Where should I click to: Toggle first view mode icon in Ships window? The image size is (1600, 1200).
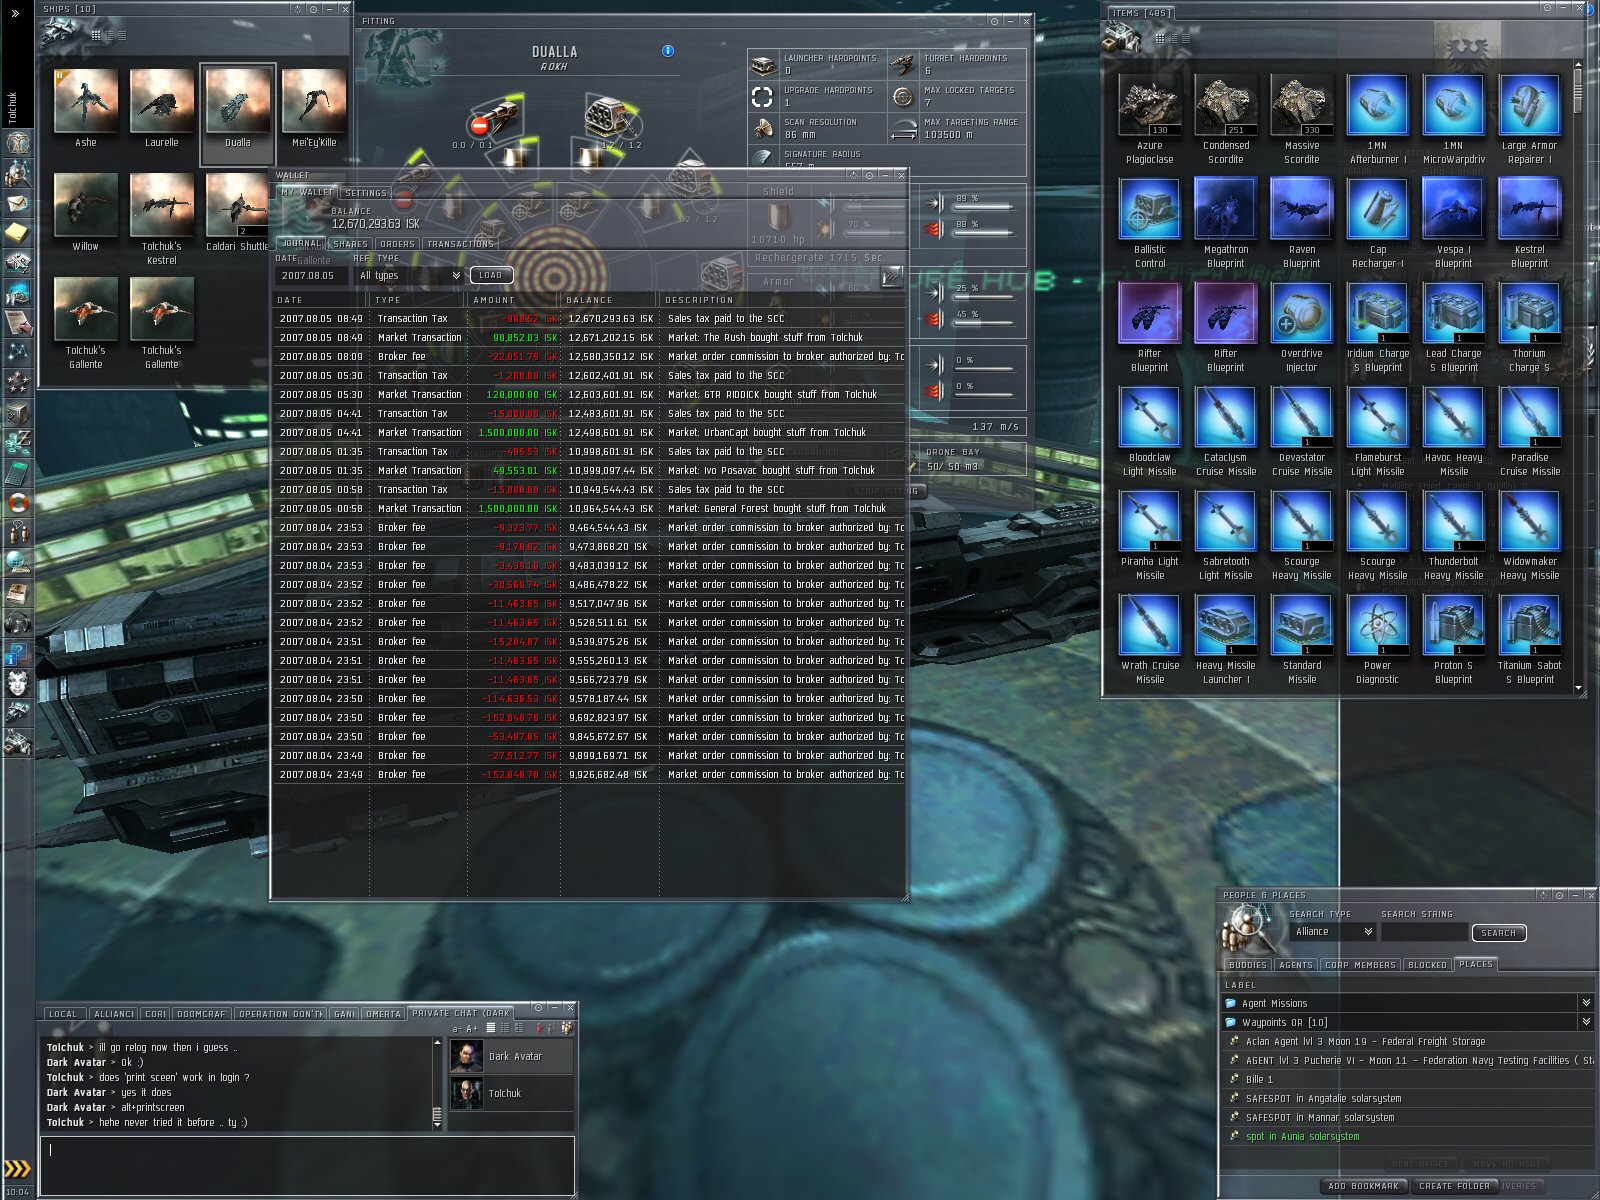pyautogui.click(x=96, y=35)
